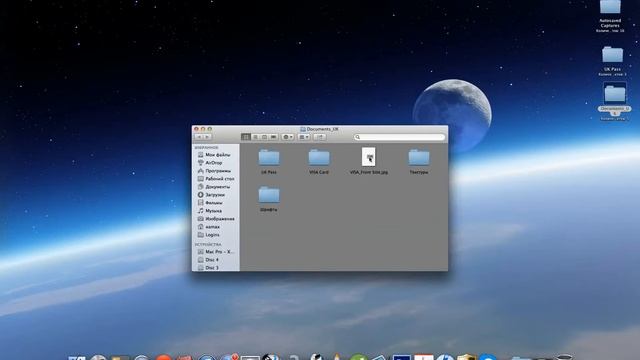The height and width of the screenshot is (360, 640).
Task: Select Documents_UK folder on desktop
Action: pyautogui.click(x=615, y=93)
